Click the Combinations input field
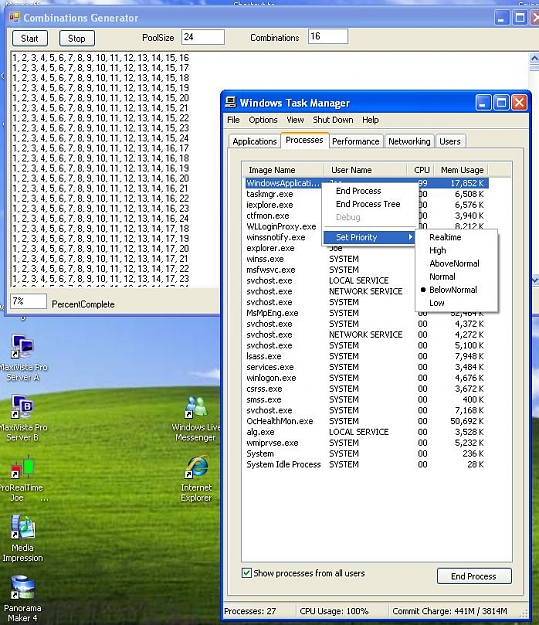539x625 pixels. [328, 36]
